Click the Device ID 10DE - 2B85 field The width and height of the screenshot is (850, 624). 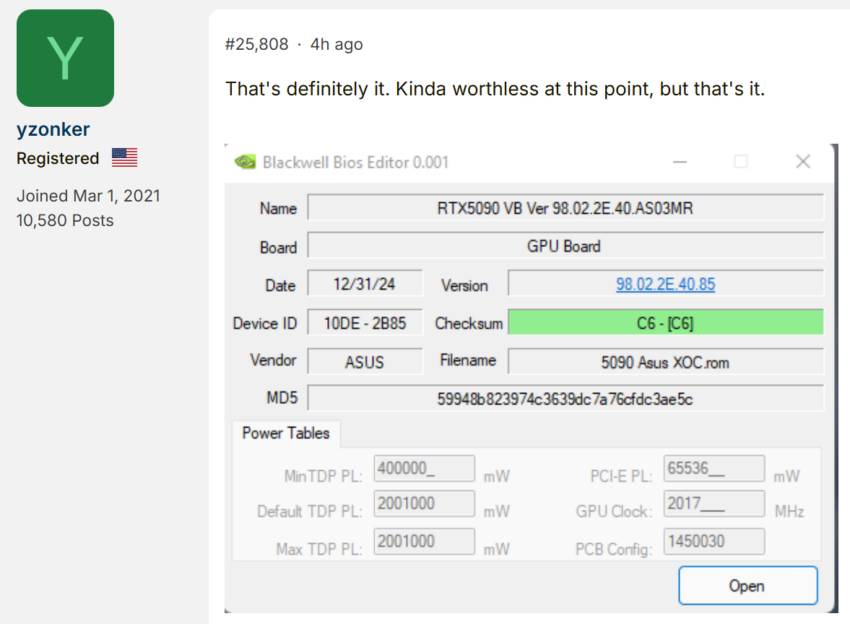pyautogui.click(x=364, y=322)
